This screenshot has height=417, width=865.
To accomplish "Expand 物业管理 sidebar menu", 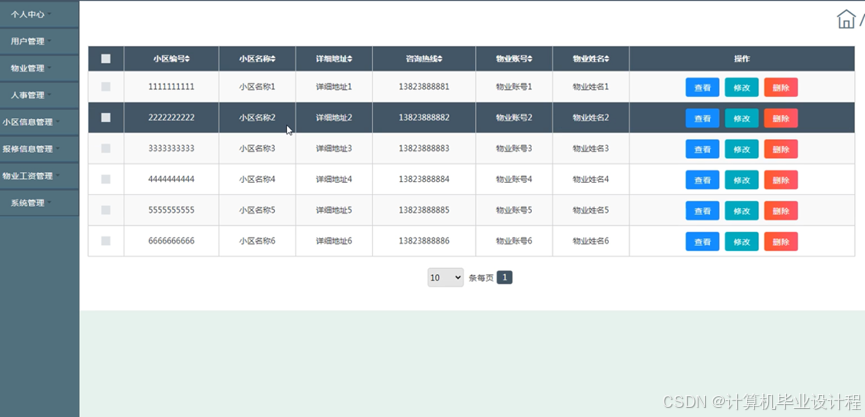I will (x=39, y=68).
